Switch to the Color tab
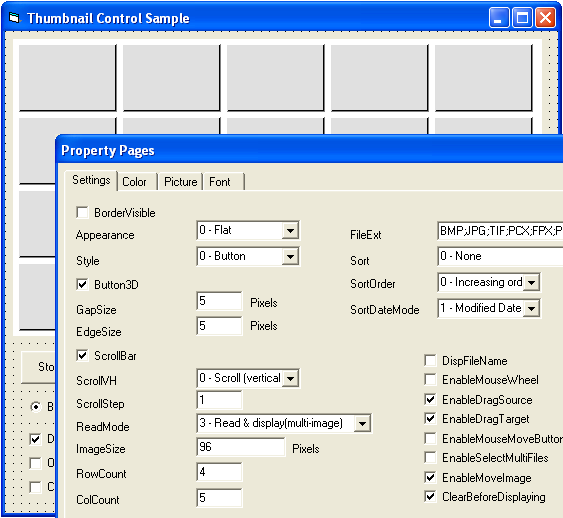Image resolution: width=563 pixels, height=518 pixels. click(x=137, y=182)
